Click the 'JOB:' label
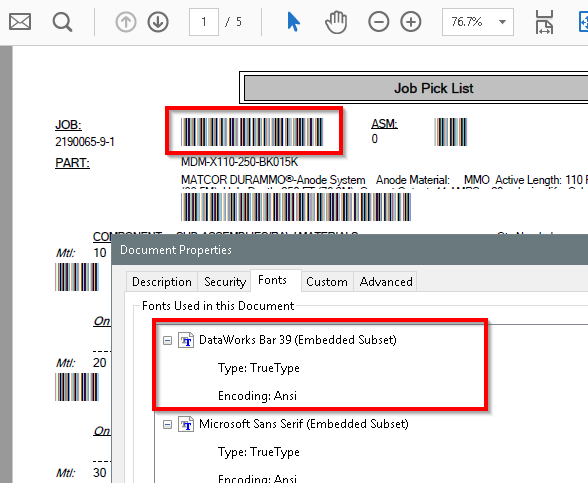Viewport: 588px width, 483px height. click(x=68, y=124)
